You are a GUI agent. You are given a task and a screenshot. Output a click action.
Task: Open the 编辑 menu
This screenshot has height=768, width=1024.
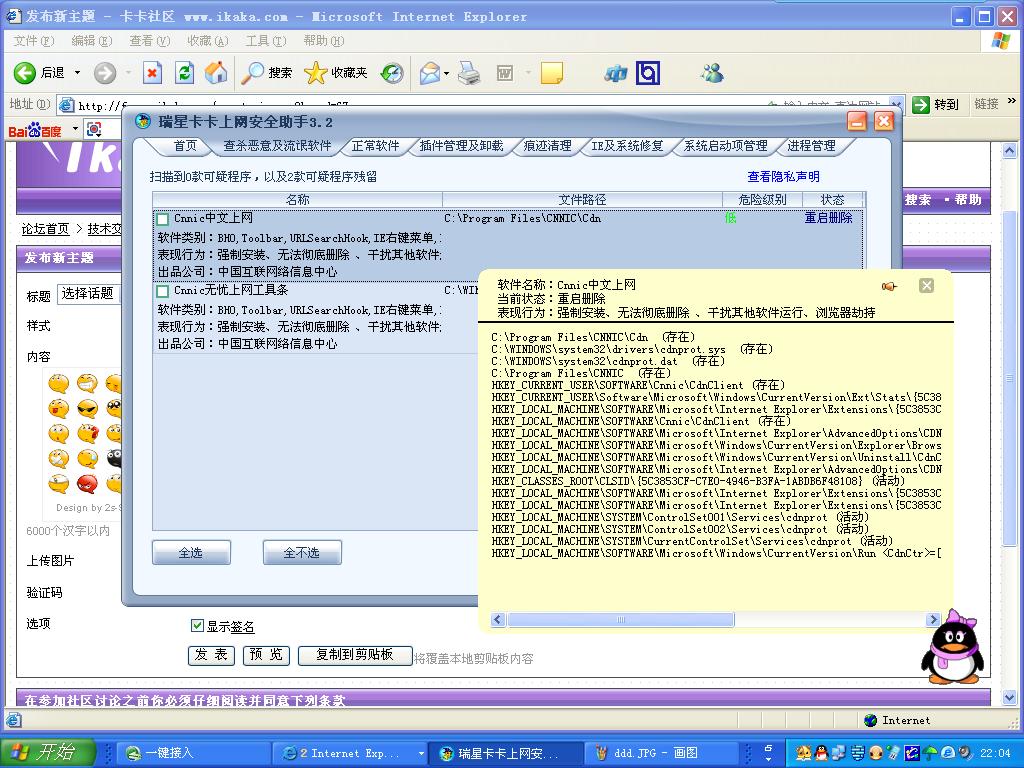(91, 40)
